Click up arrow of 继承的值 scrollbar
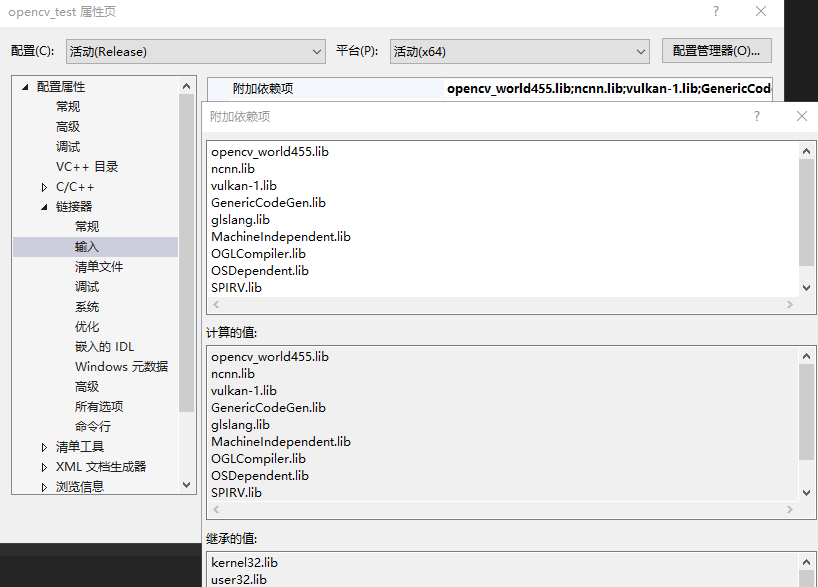Image resolution: width=818 pixels, height=587 pixels. 807,562
